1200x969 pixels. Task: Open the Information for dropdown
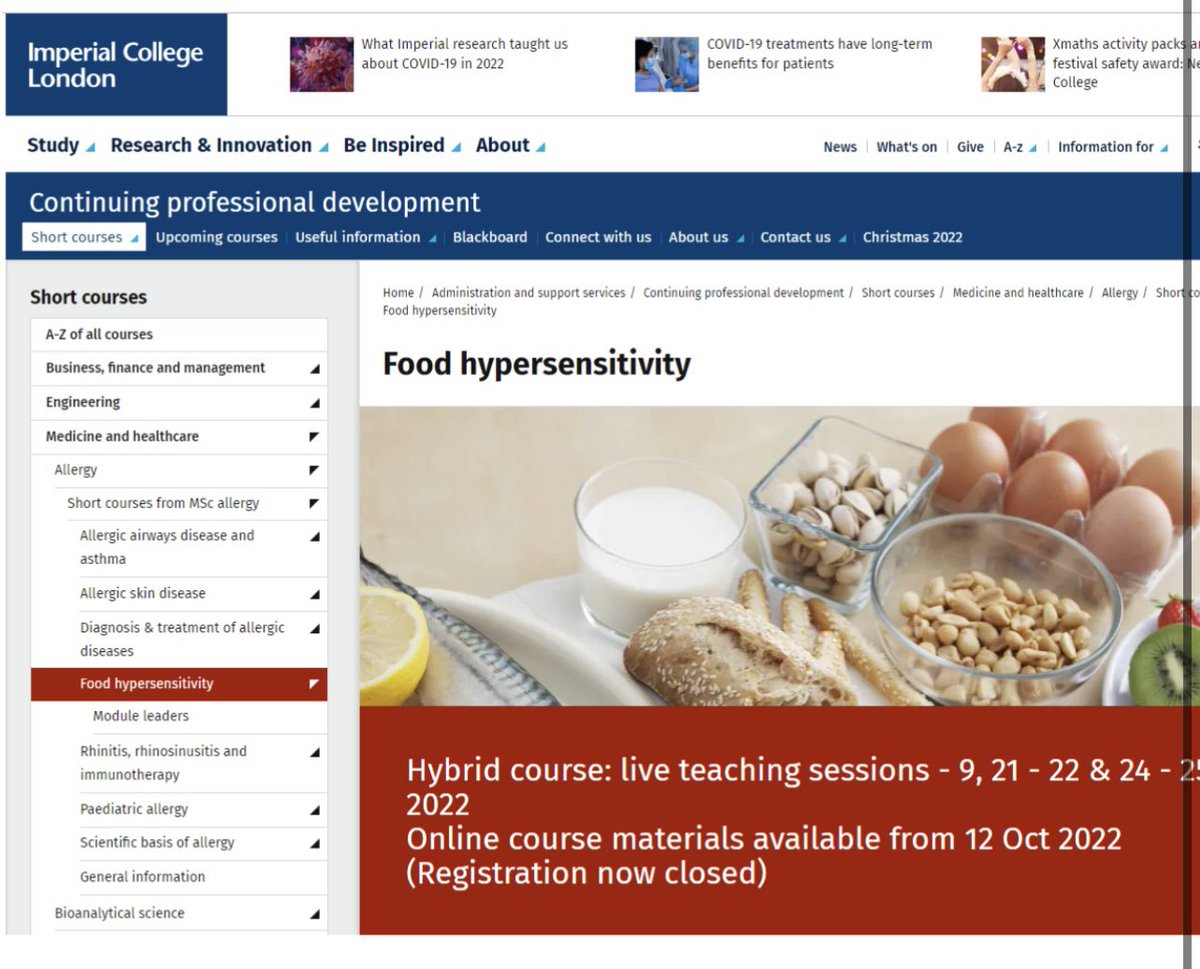(1112, 147)
